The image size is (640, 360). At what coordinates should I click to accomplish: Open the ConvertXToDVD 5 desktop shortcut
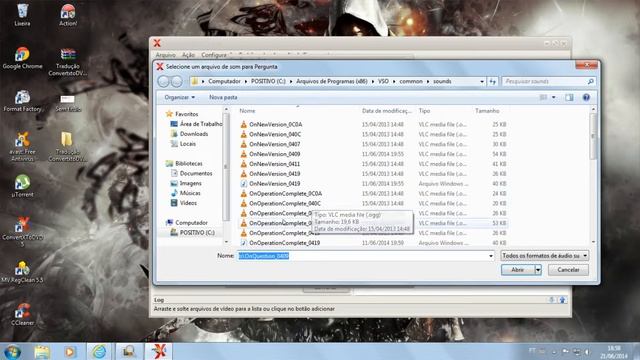tap(22, 232)
